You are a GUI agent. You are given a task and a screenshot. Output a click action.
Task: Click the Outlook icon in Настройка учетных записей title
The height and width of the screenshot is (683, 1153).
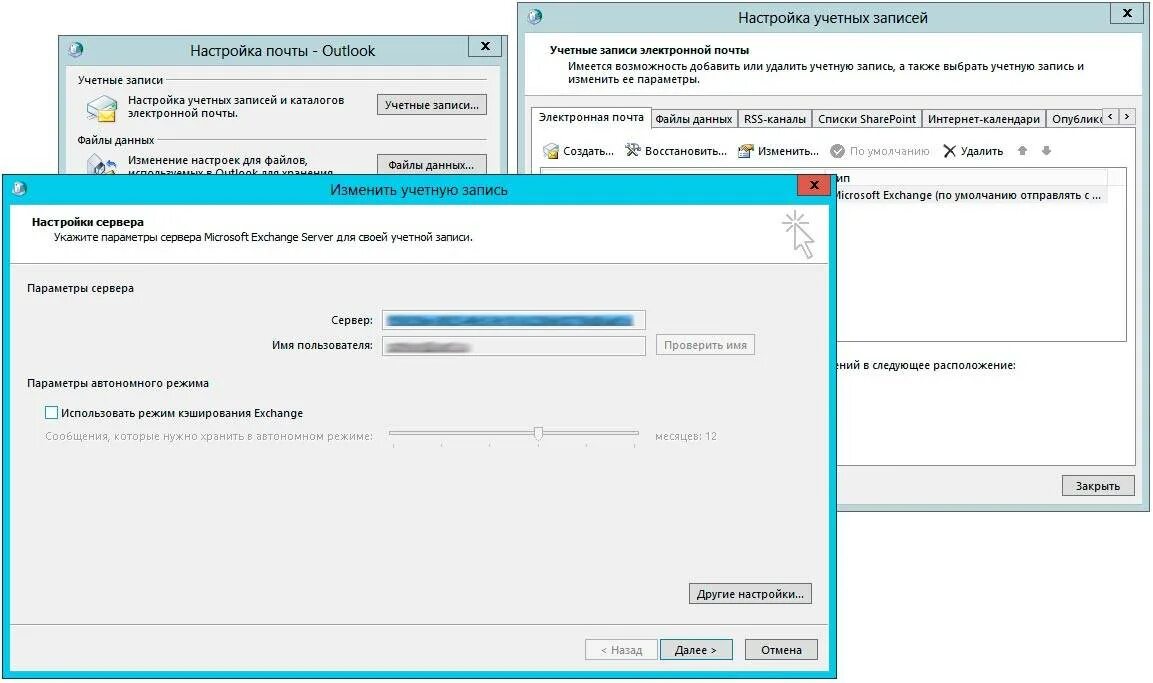pos(535,16)
